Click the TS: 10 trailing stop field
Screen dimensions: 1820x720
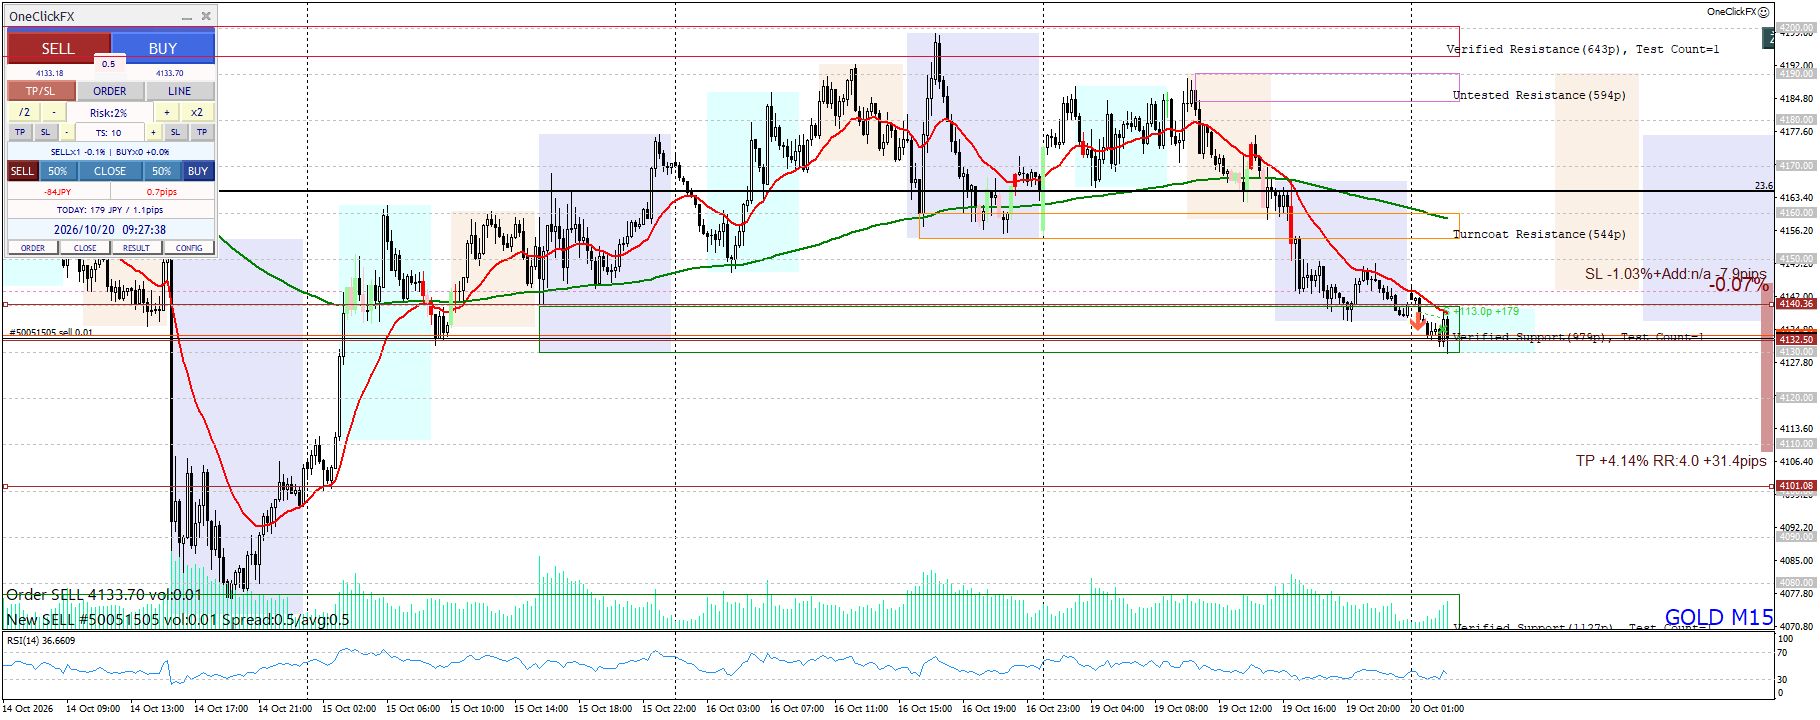[x=109, y=132]
